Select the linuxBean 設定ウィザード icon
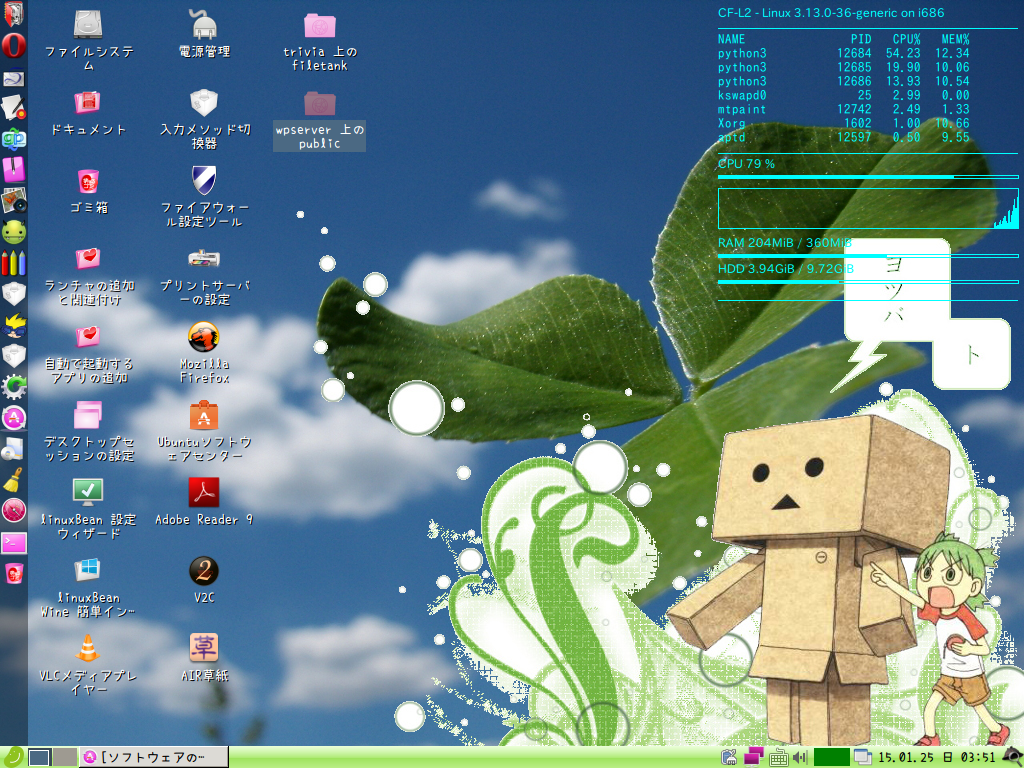Screen dimensions: 1024x768 pyautogui.click(x=89, y=510)
